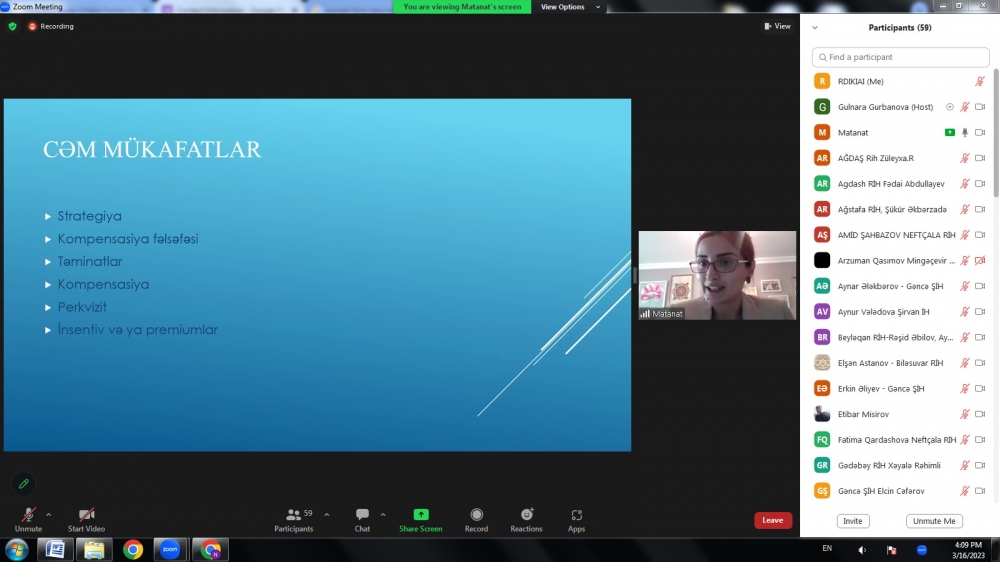Click the Reactions icon in toolbar

(526, 515)
